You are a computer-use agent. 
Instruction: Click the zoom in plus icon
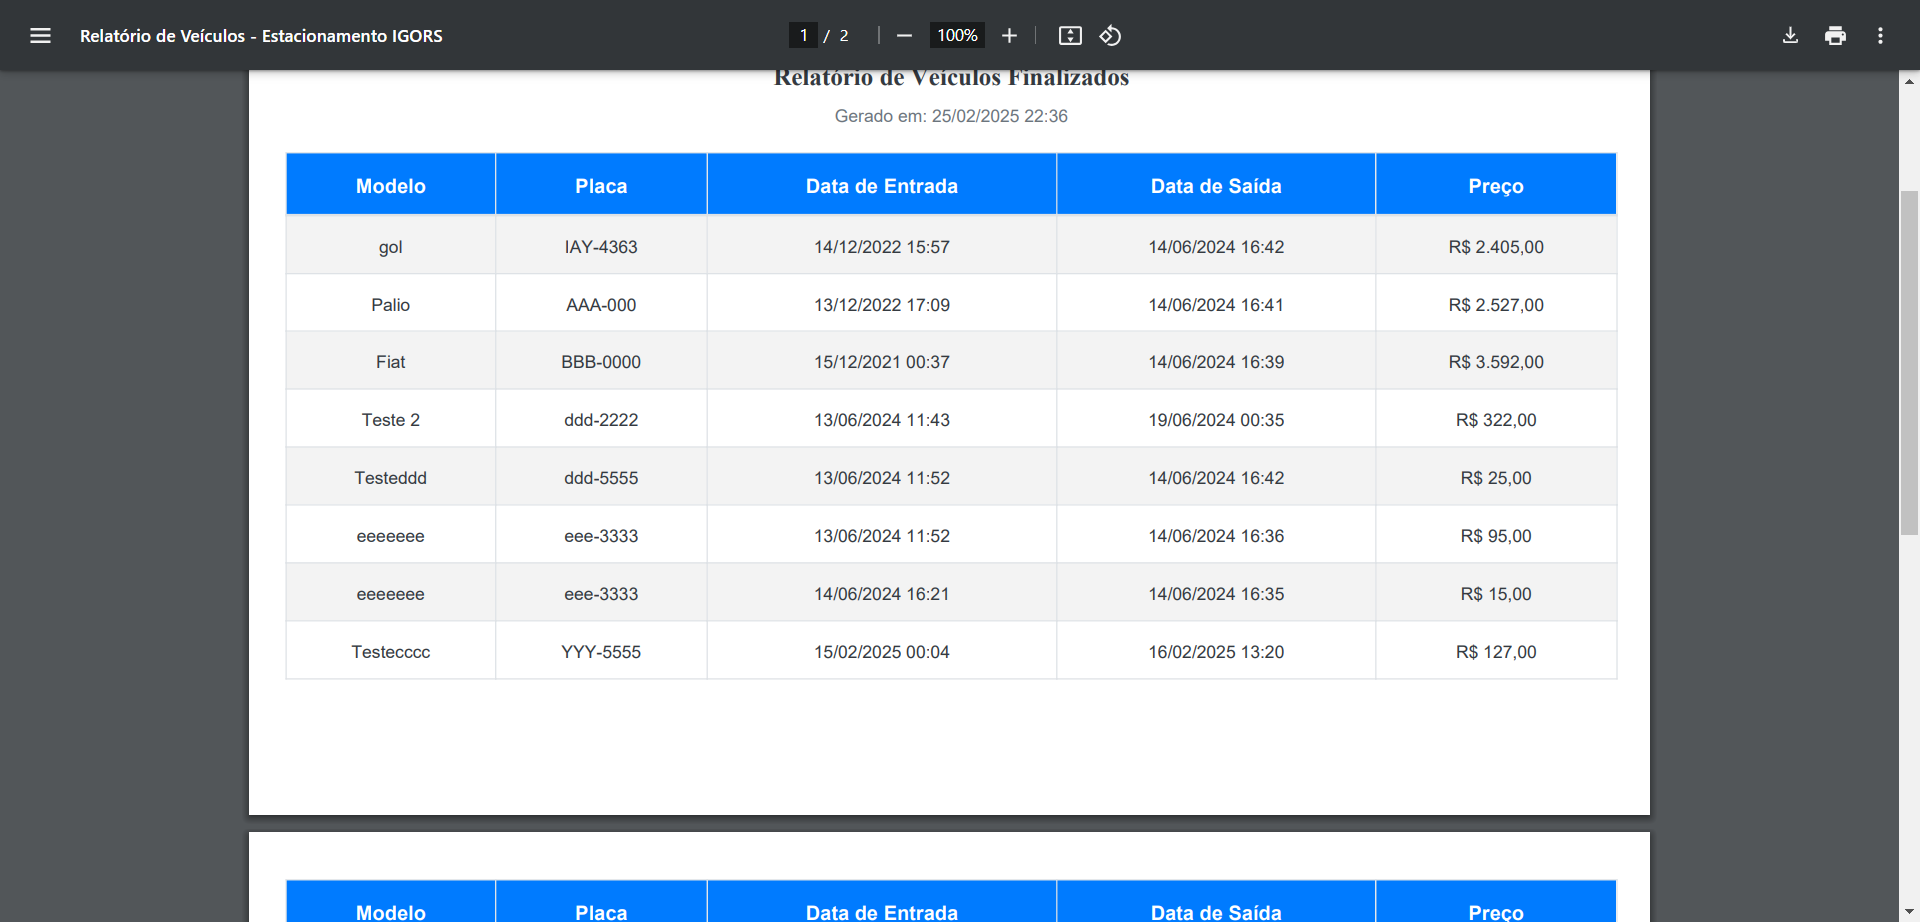1009,36
